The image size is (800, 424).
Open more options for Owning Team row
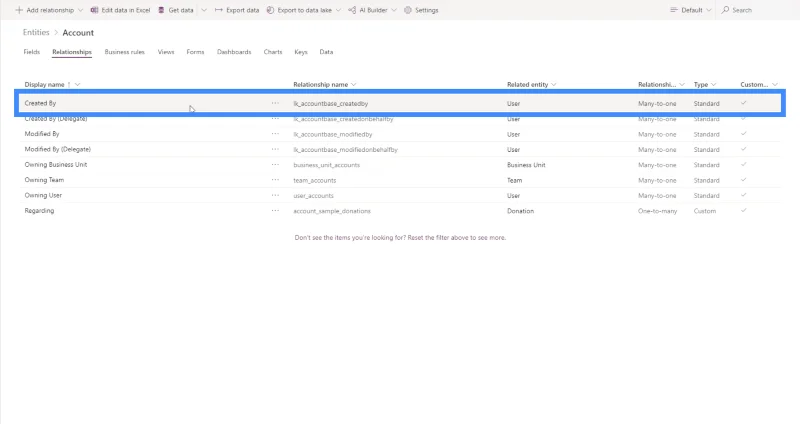tap(276, 180)
